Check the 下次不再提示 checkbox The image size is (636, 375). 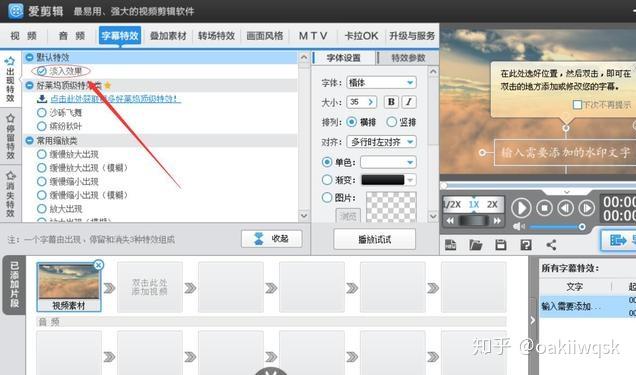(577, 105)
